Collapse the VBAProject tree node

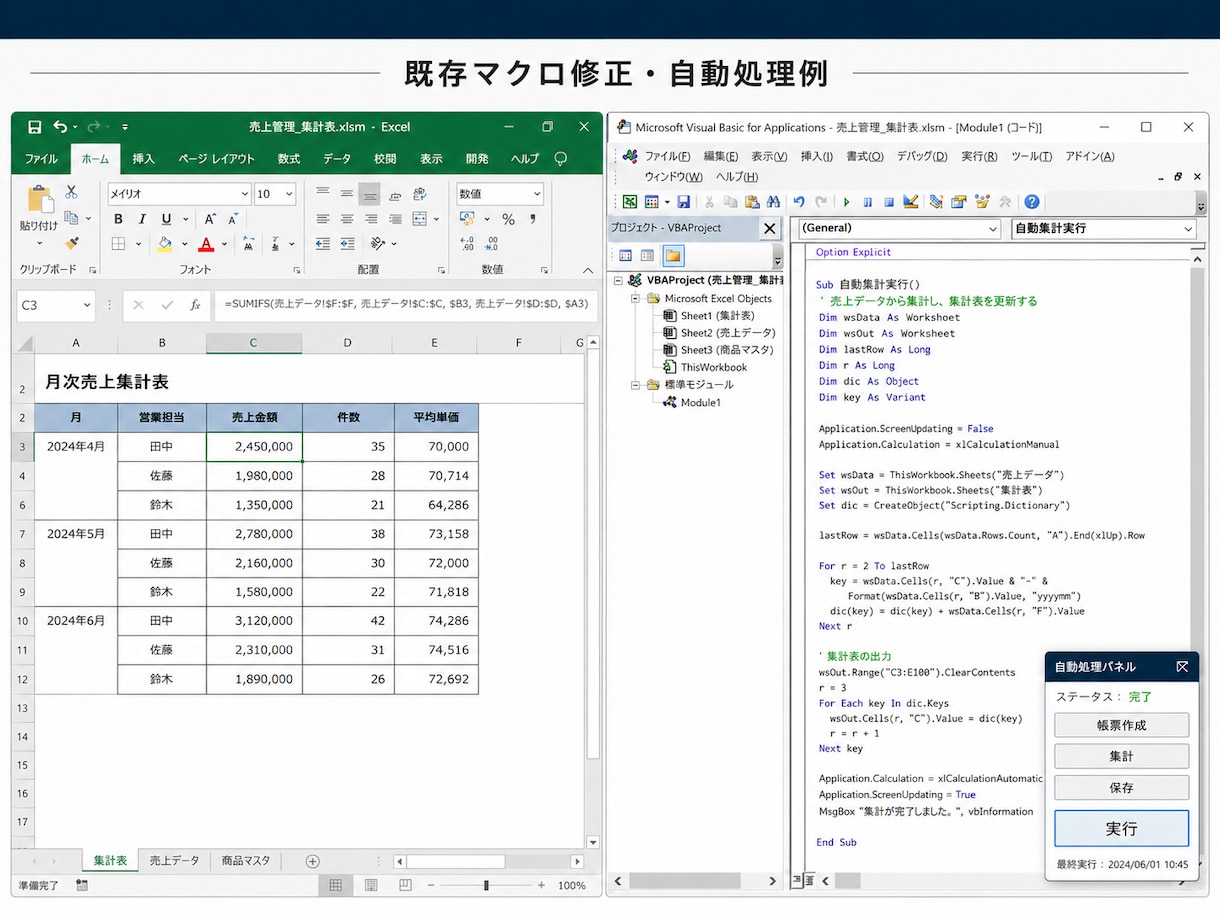pyautogui.click(x=619, y=281)
